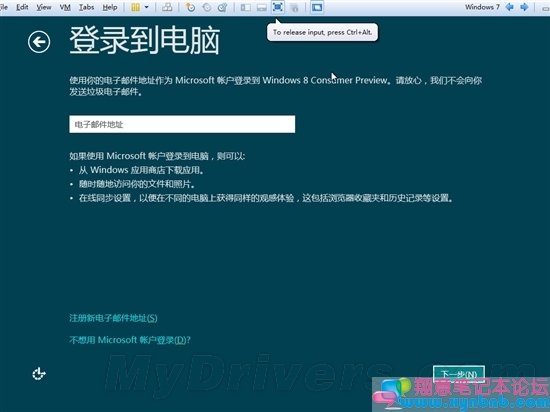Image resolution: width=550 pixels, height=412 pixels.
Task: Open the VM menu
Action: tap(65, 7)
